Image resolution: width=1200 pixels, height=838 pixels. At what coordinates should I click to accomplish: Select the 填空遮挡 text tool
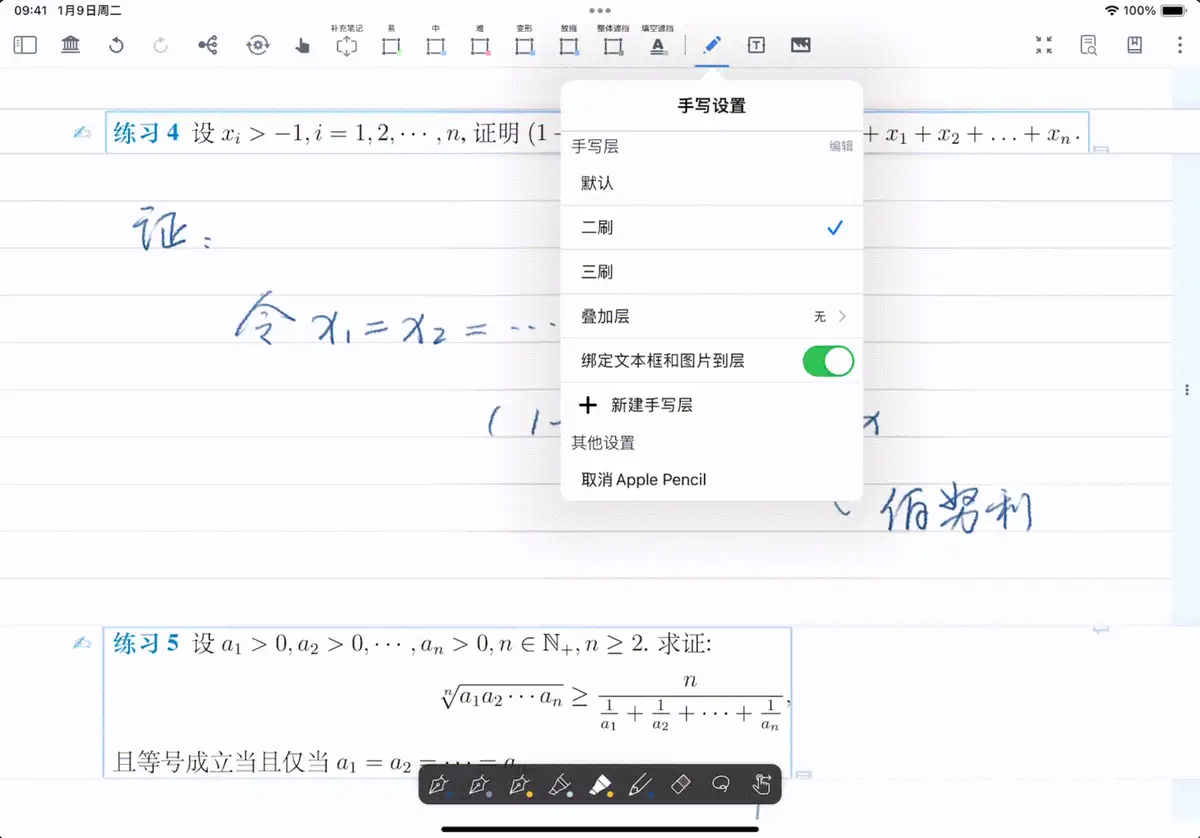click(658, 41)
